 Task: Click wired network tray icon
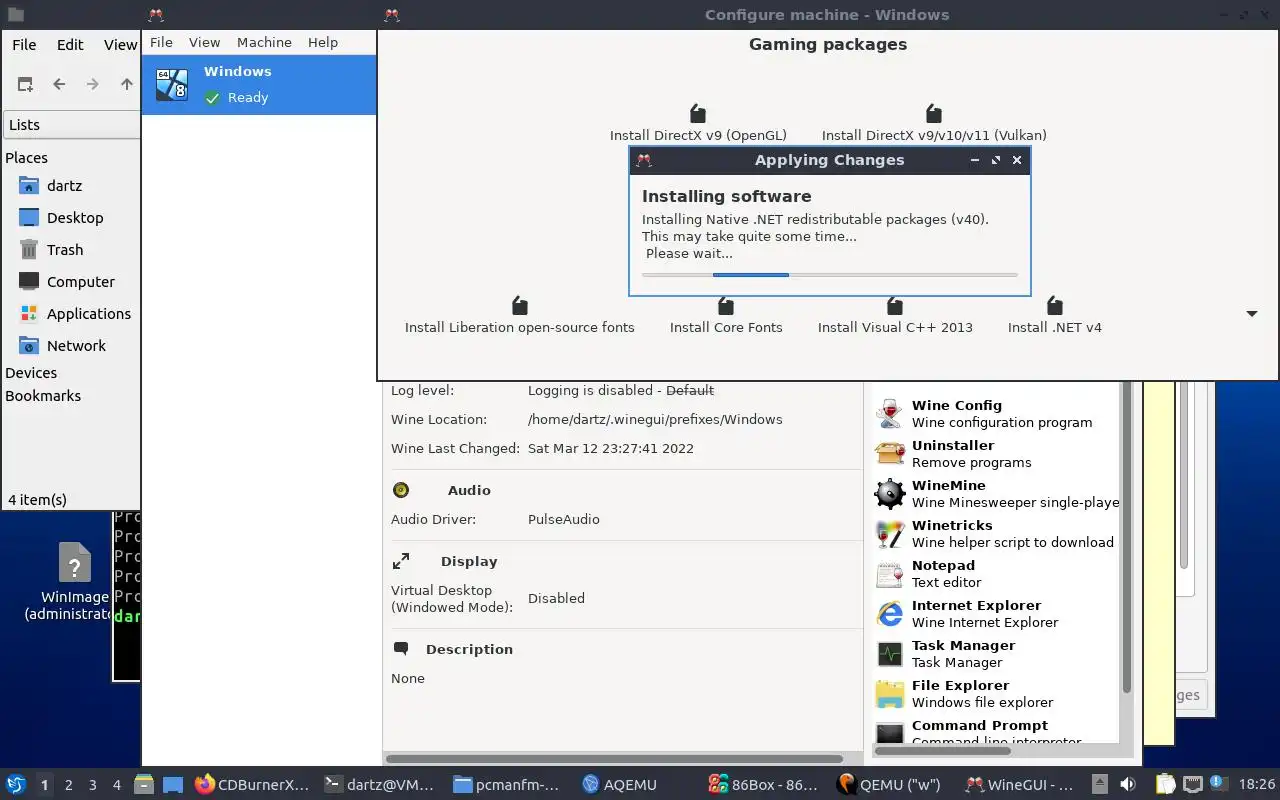pyautogui.click(x=1192, y=785)
